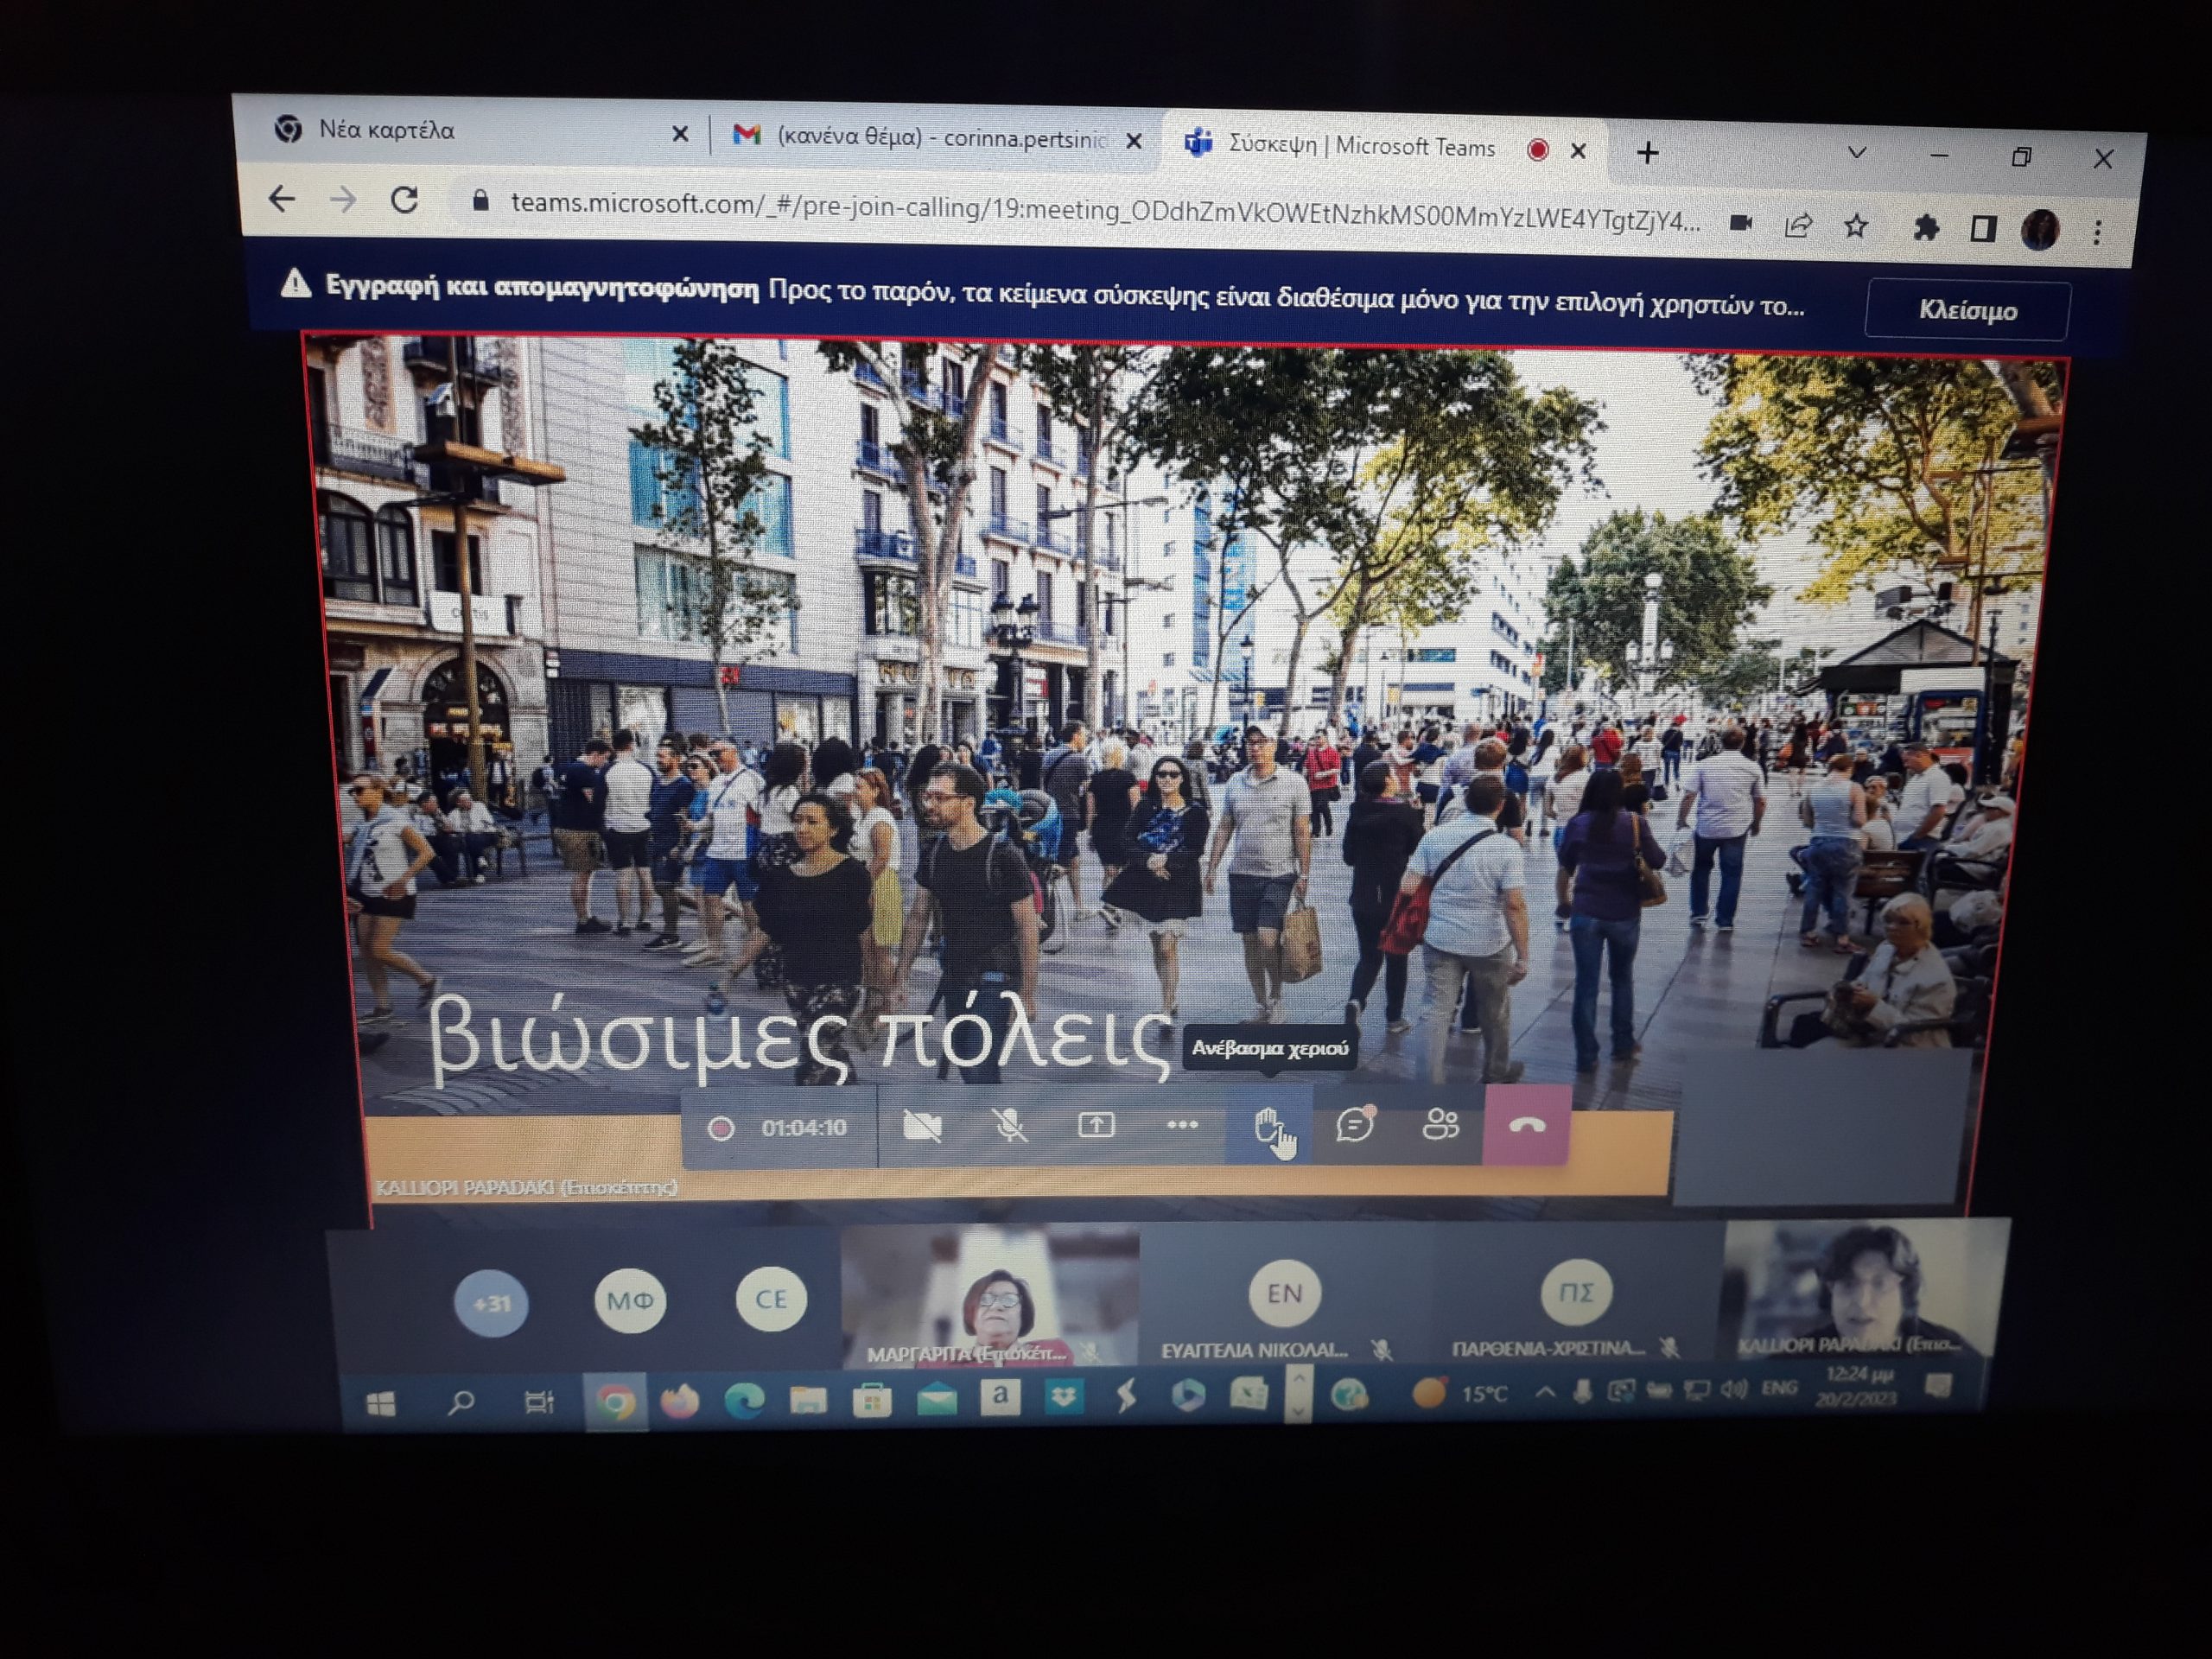
Task: Open the tab search dropdown arrow
Action: point(1857,153)
